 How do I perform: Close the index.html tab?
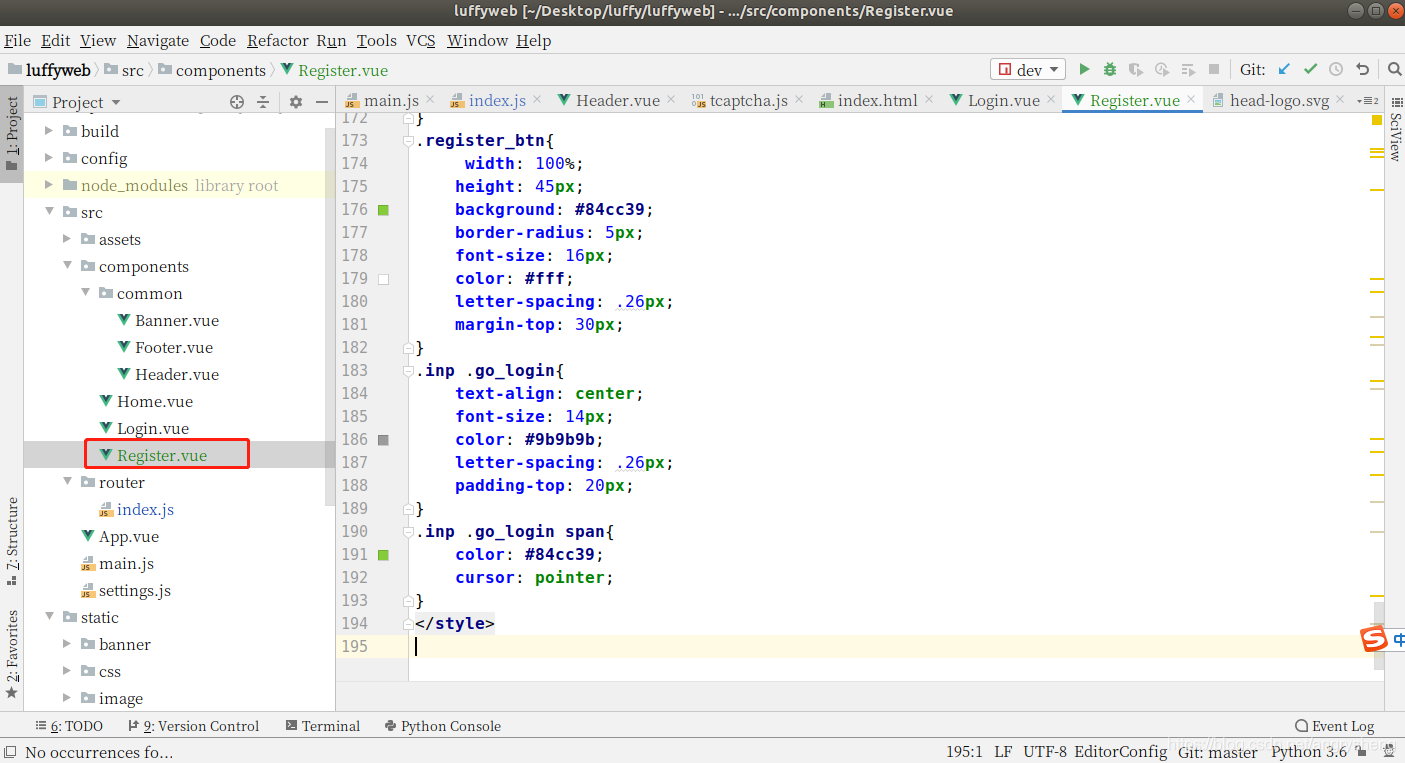coord(928,99)
